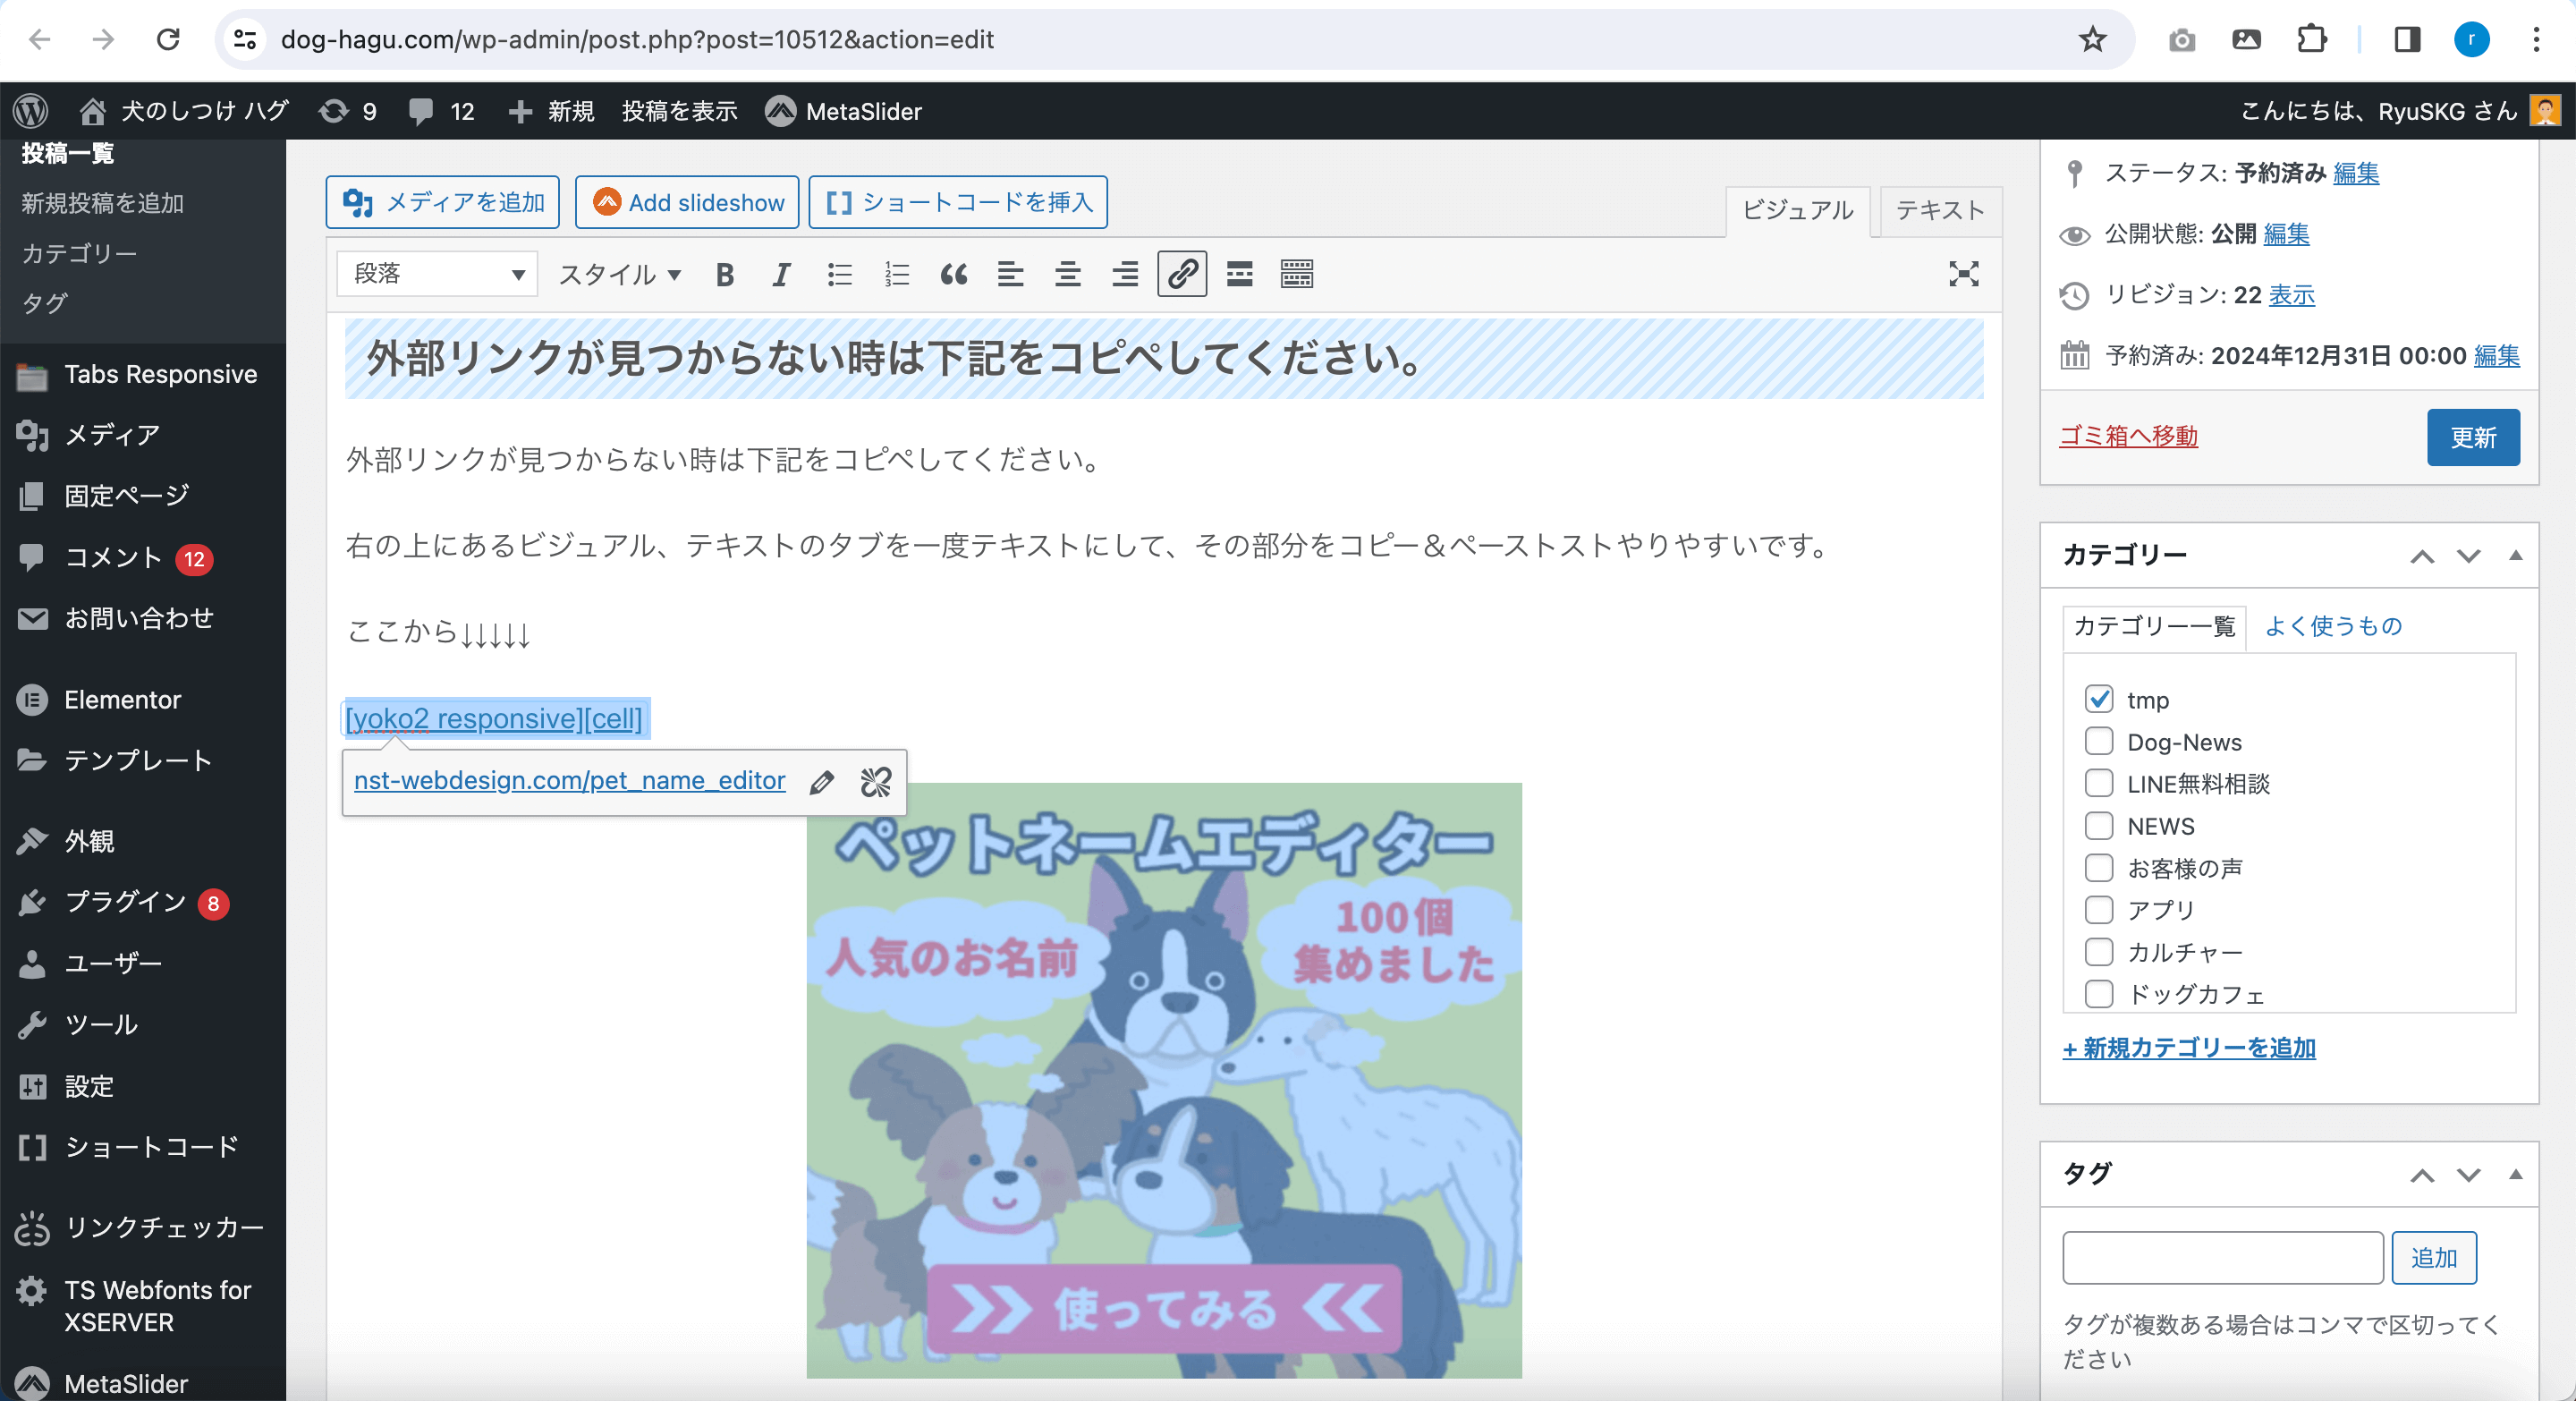Insert bulleted list
2576x1401 pixels.
tap(839, 274)
